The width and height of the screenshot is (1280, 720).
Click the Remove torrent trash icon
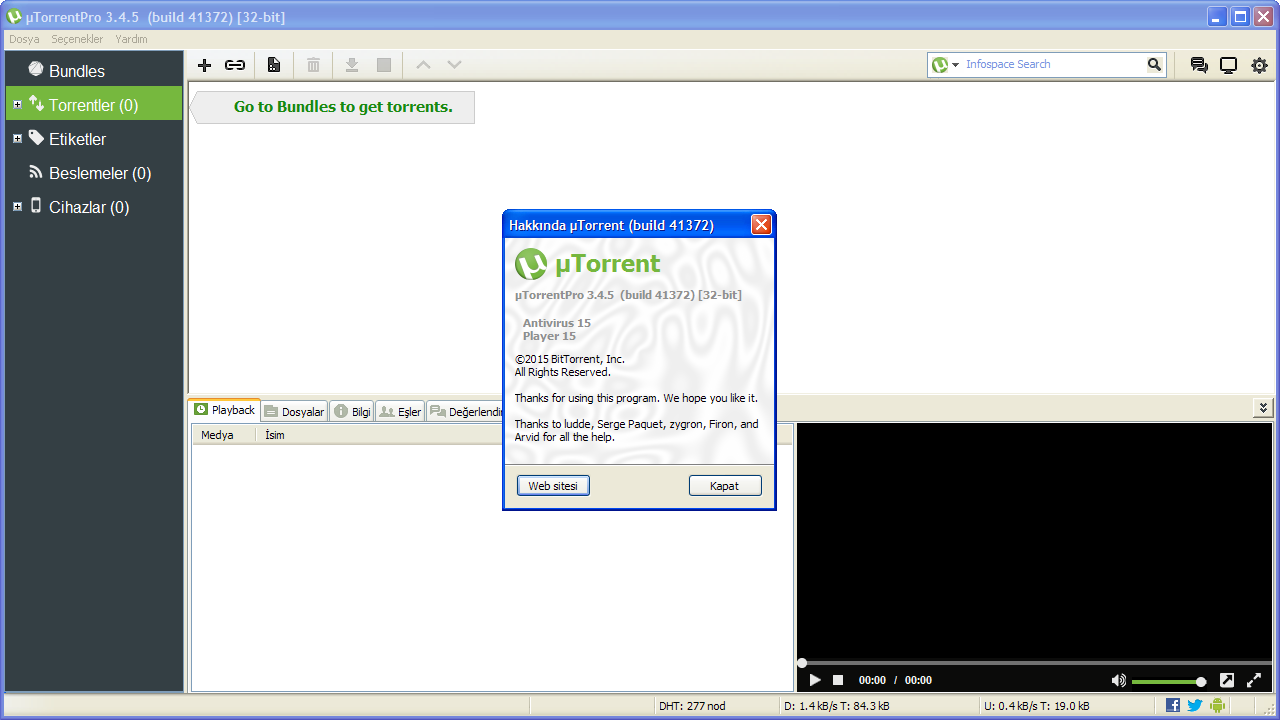[x=313, y=65]
